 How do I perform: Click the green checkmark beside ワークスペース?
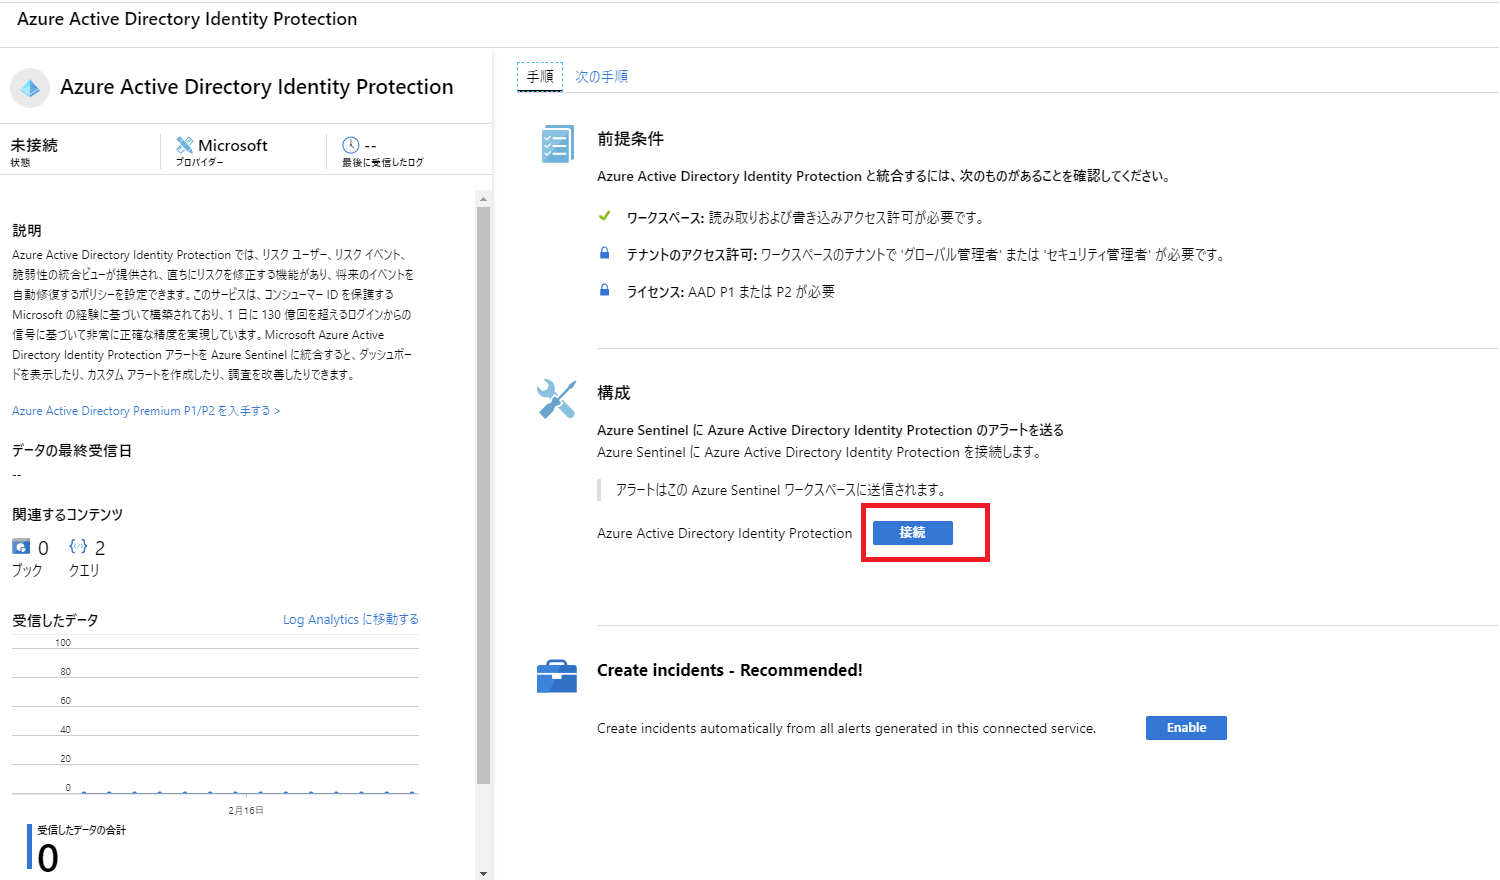(x=604, y=216)
